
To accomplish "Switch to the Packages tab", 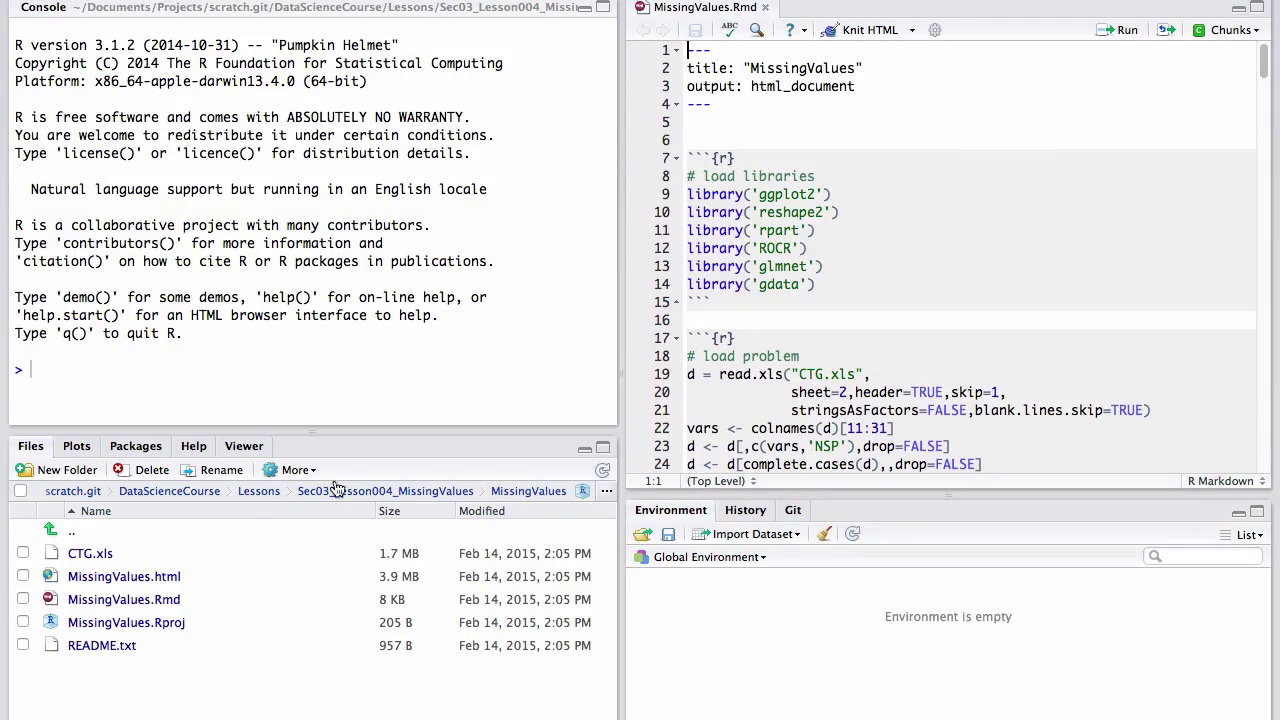I will click(x=135, y=446).
